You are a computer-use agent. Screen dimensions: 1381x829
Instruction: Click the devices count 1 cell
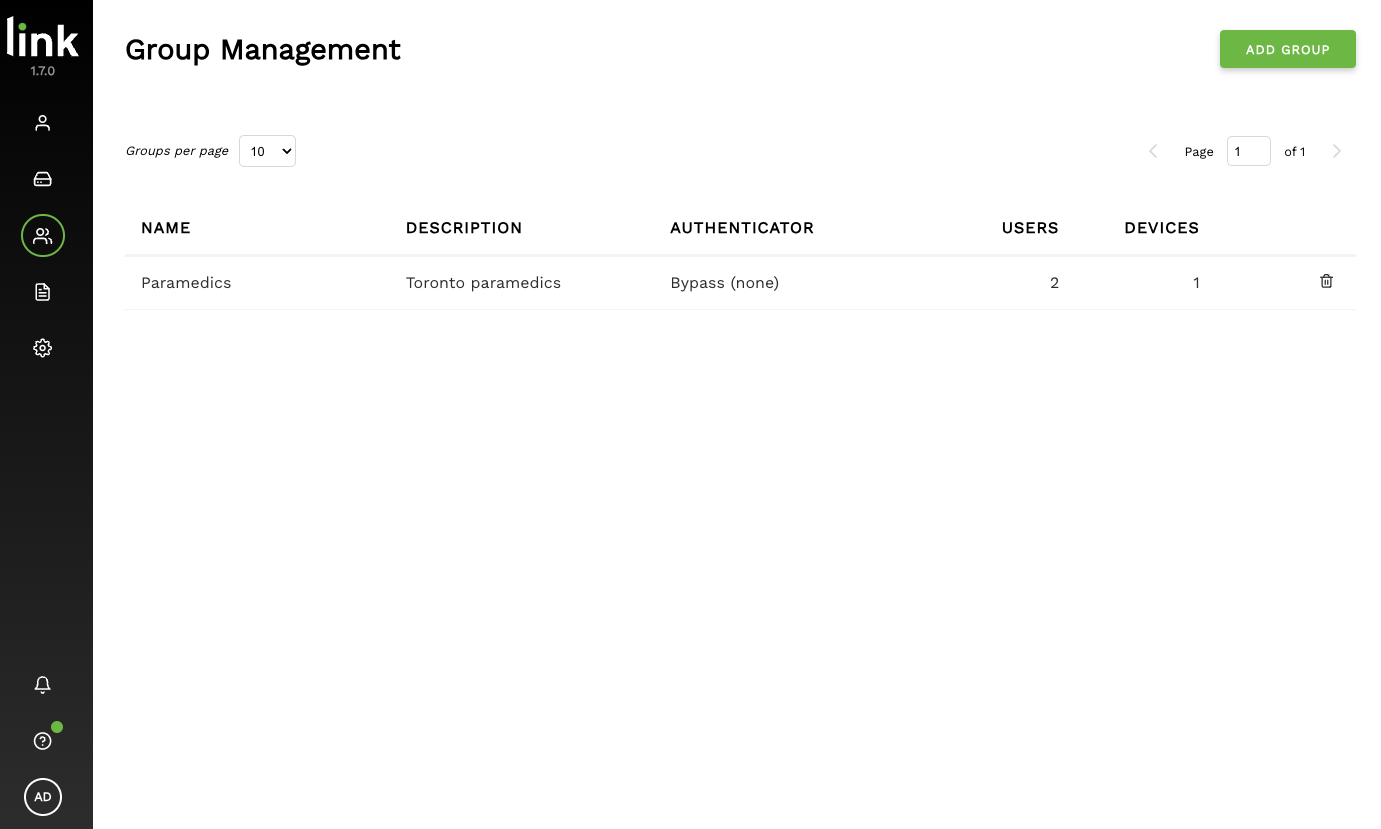click(x=1196, y=283)
